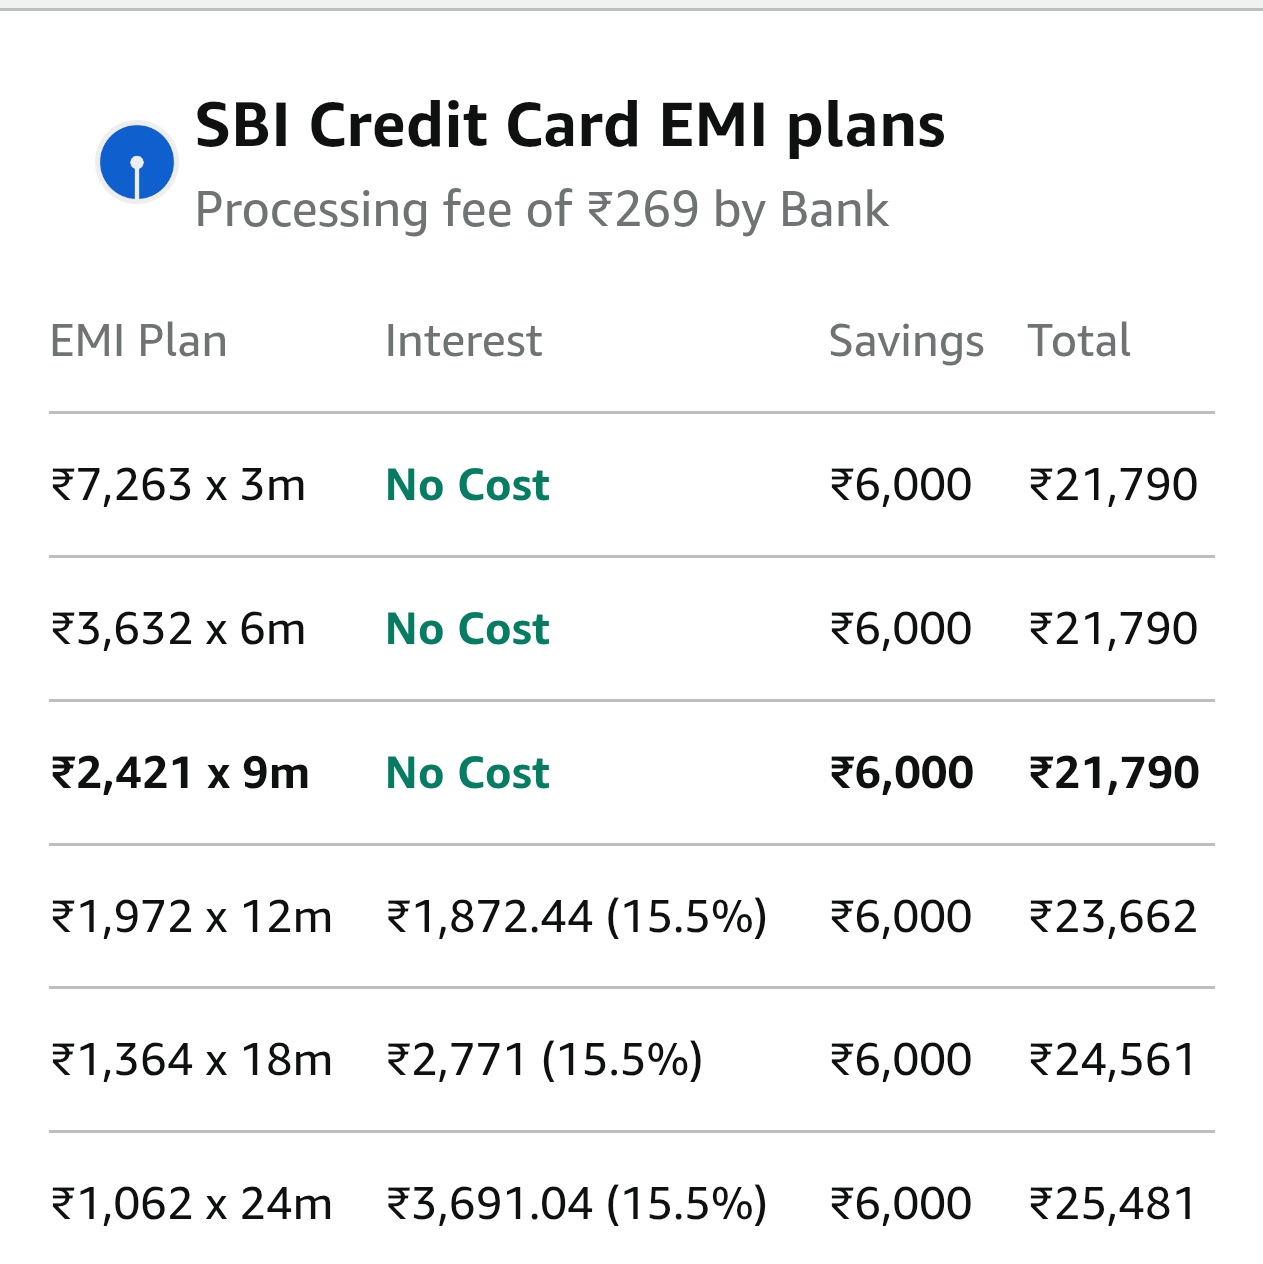Select the ₹7,263 x 3m EMI plan

click(x=178, y=485)
